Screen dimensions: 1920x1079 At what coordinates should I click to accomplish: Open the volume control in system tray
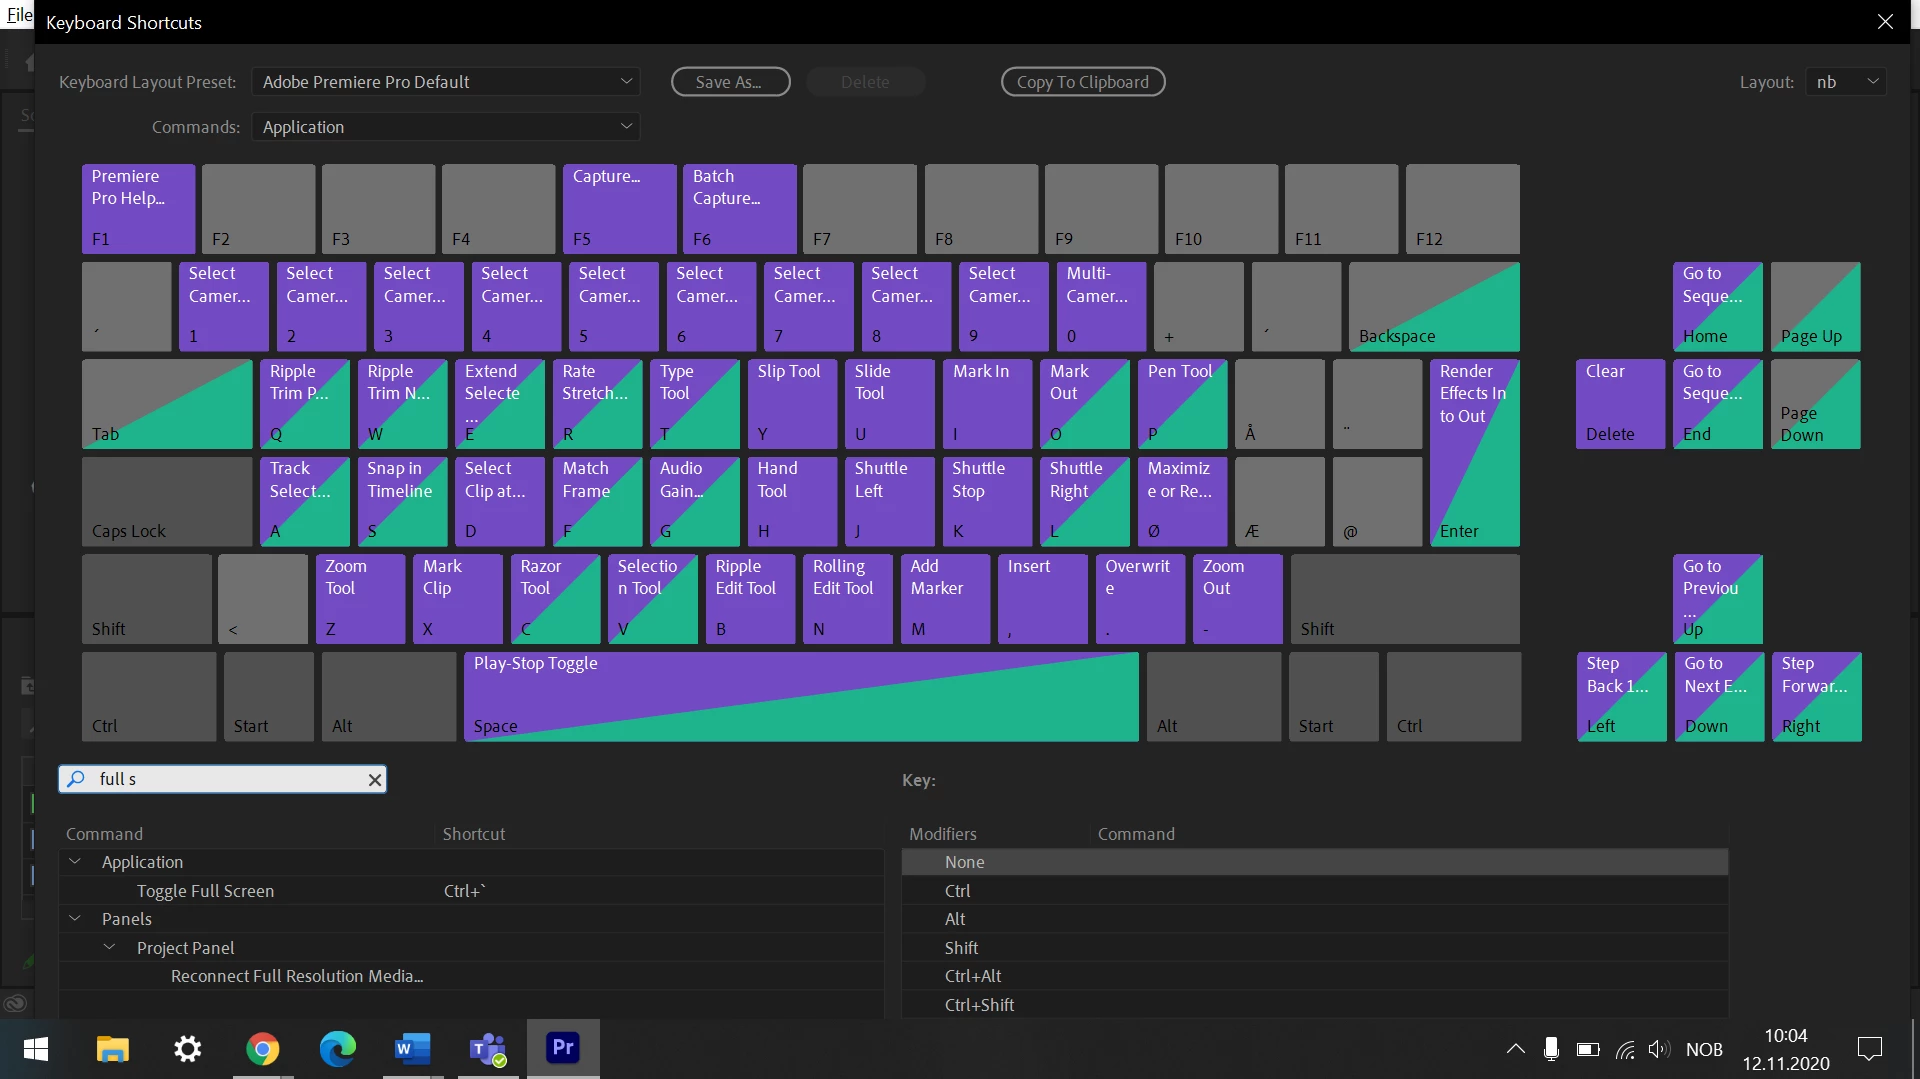click(1659, 1049)
